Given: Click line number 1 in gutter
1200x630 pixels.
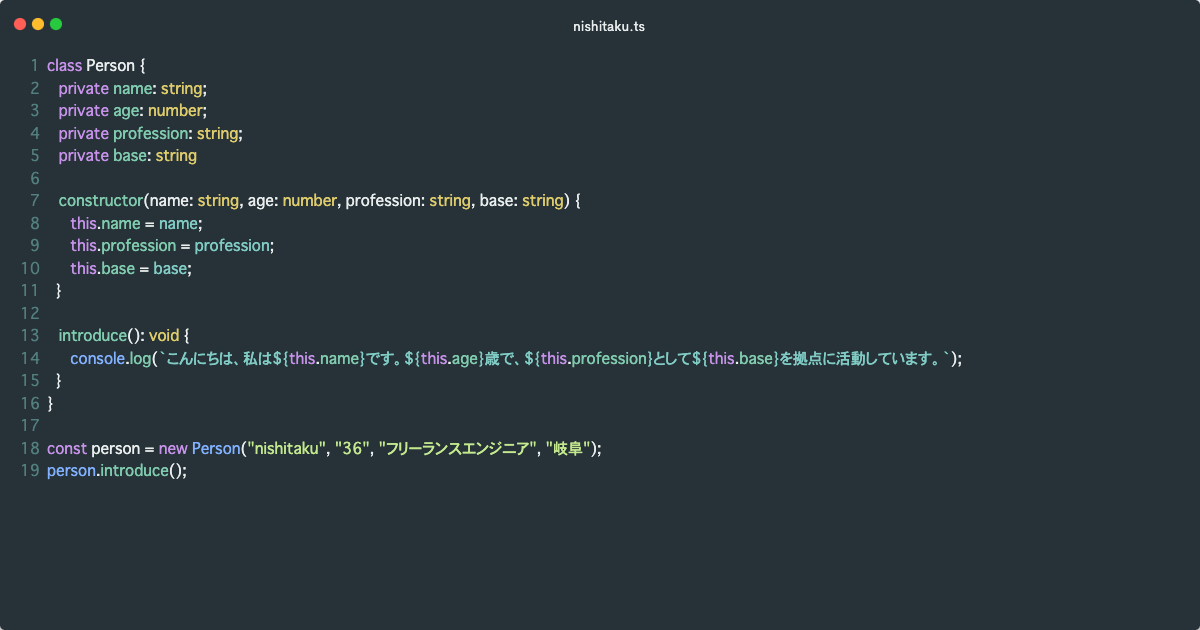Looking at the screenshot, I should pyautogui.click(x=34, y=66).
